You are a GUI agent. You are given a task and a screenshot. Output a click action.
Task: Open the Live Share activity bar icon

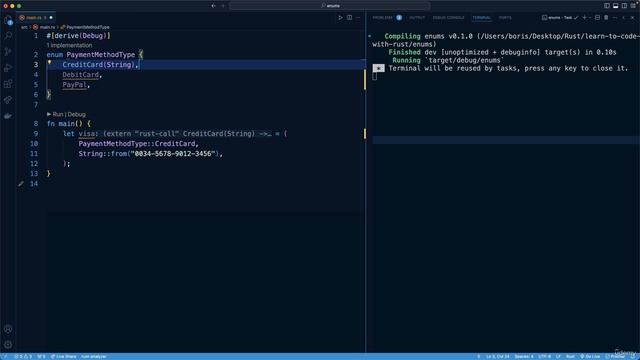[x=8, y=100]
